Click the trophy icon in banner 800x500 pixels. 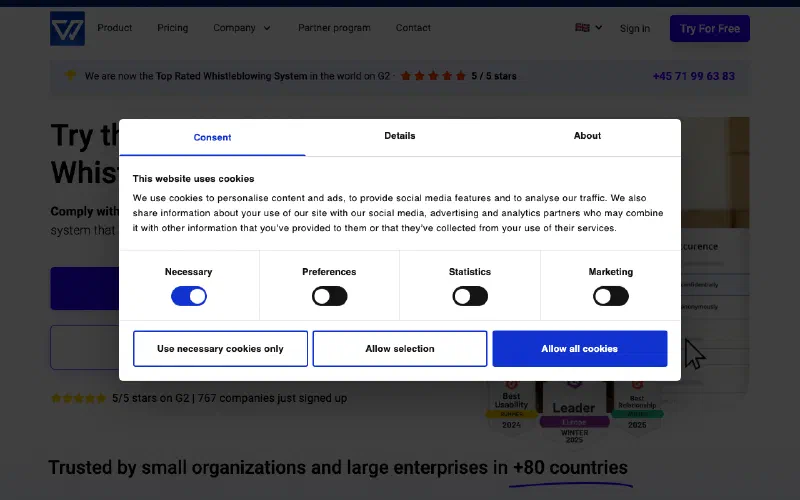point(71,75)
